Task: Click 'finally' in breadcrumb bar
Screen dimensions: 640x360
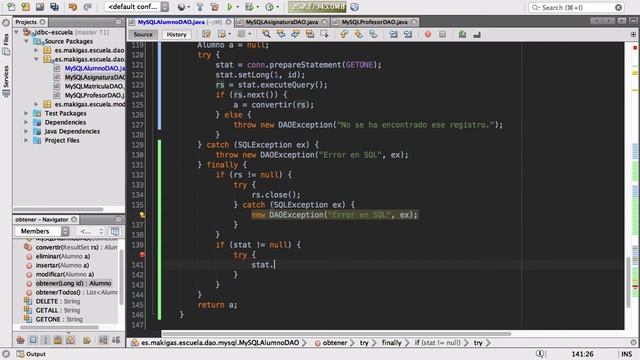Action: [x=391, y=343]
